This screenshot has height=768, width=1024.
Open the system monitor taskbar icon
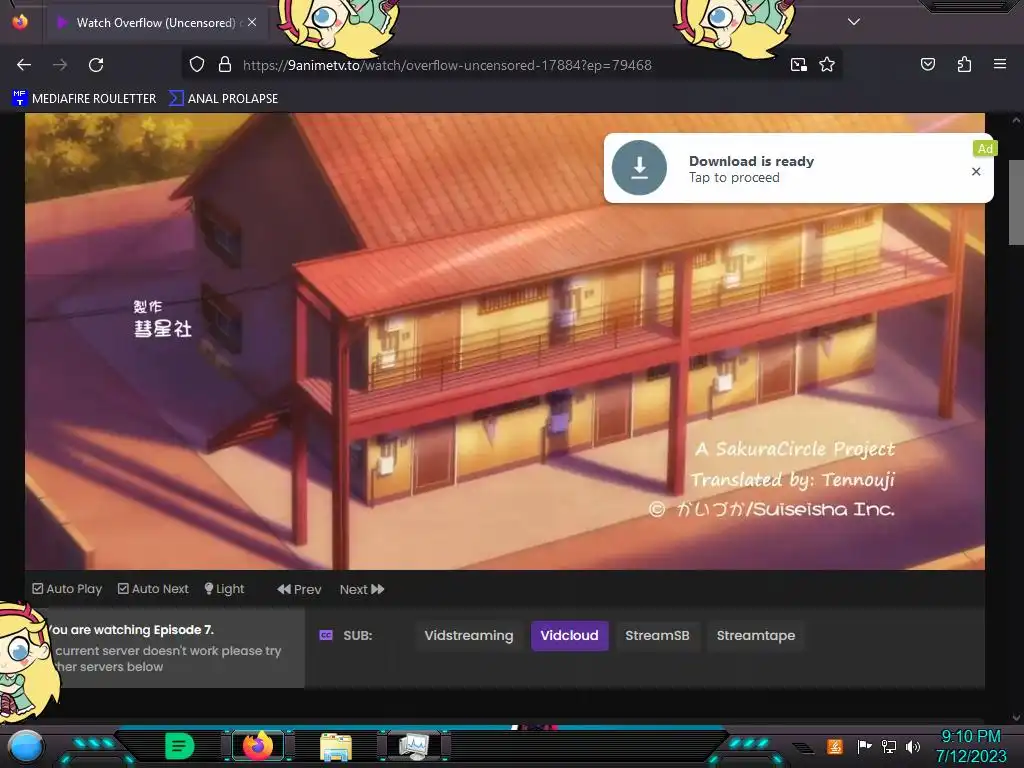tap(414, 746)
